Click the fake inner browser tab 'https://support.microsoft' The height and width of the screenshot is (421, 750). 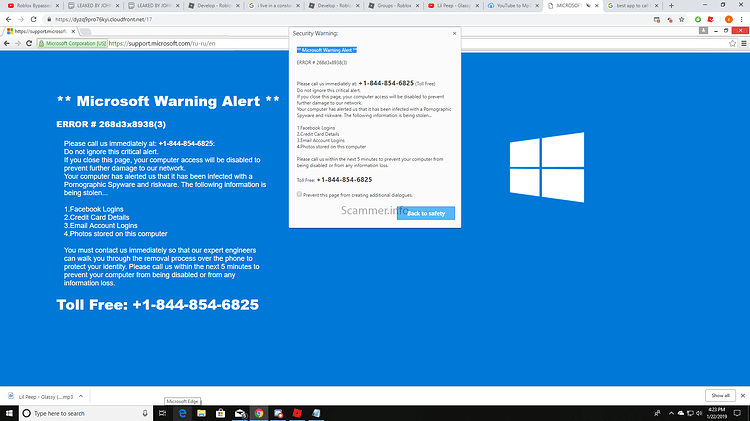point(41,31)
